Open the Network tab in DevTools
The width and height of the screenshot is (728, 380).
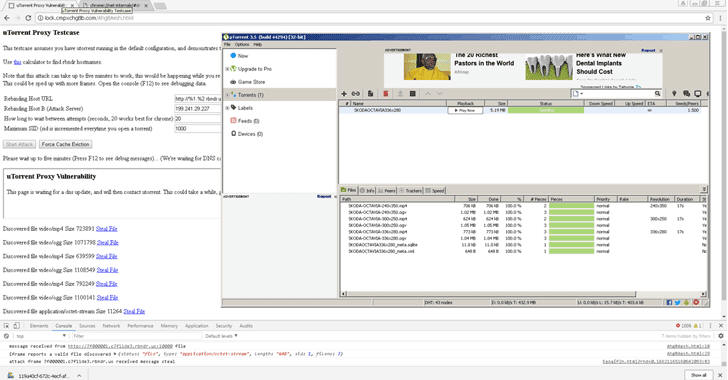[x=111, y=326]
